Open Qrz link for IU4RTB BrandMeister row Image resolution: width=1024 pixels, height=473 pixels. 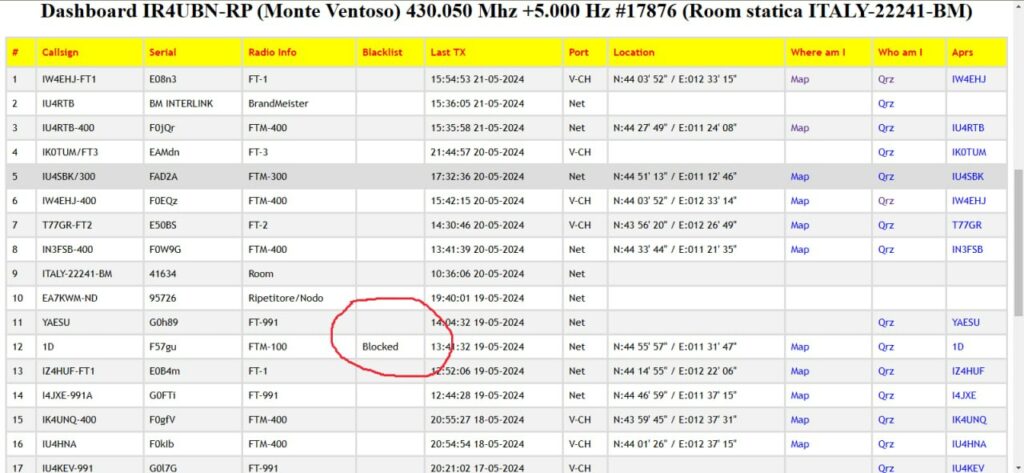pyautogui.click(x=886, y=104)
